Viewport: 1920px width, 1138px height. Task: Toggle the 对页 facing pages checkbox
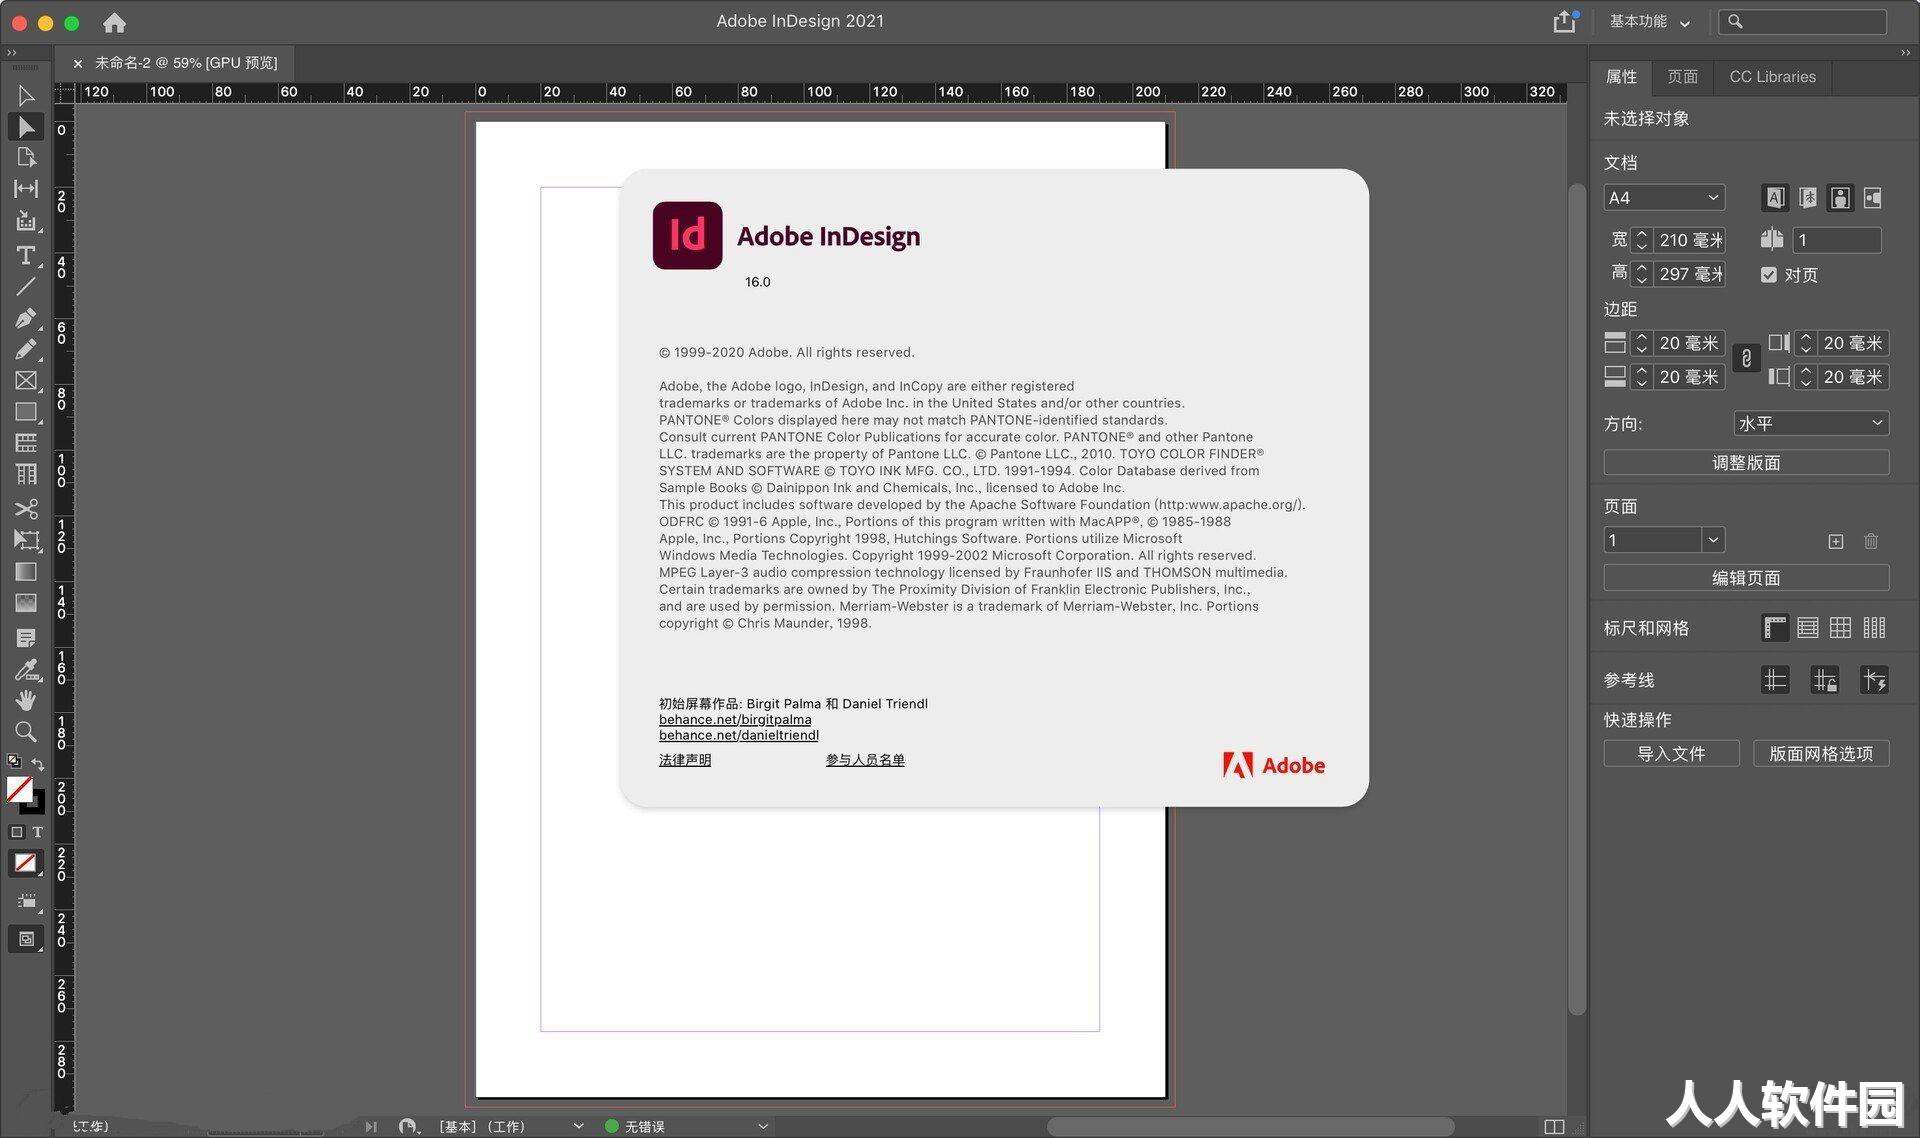[x=1769, y=275]
